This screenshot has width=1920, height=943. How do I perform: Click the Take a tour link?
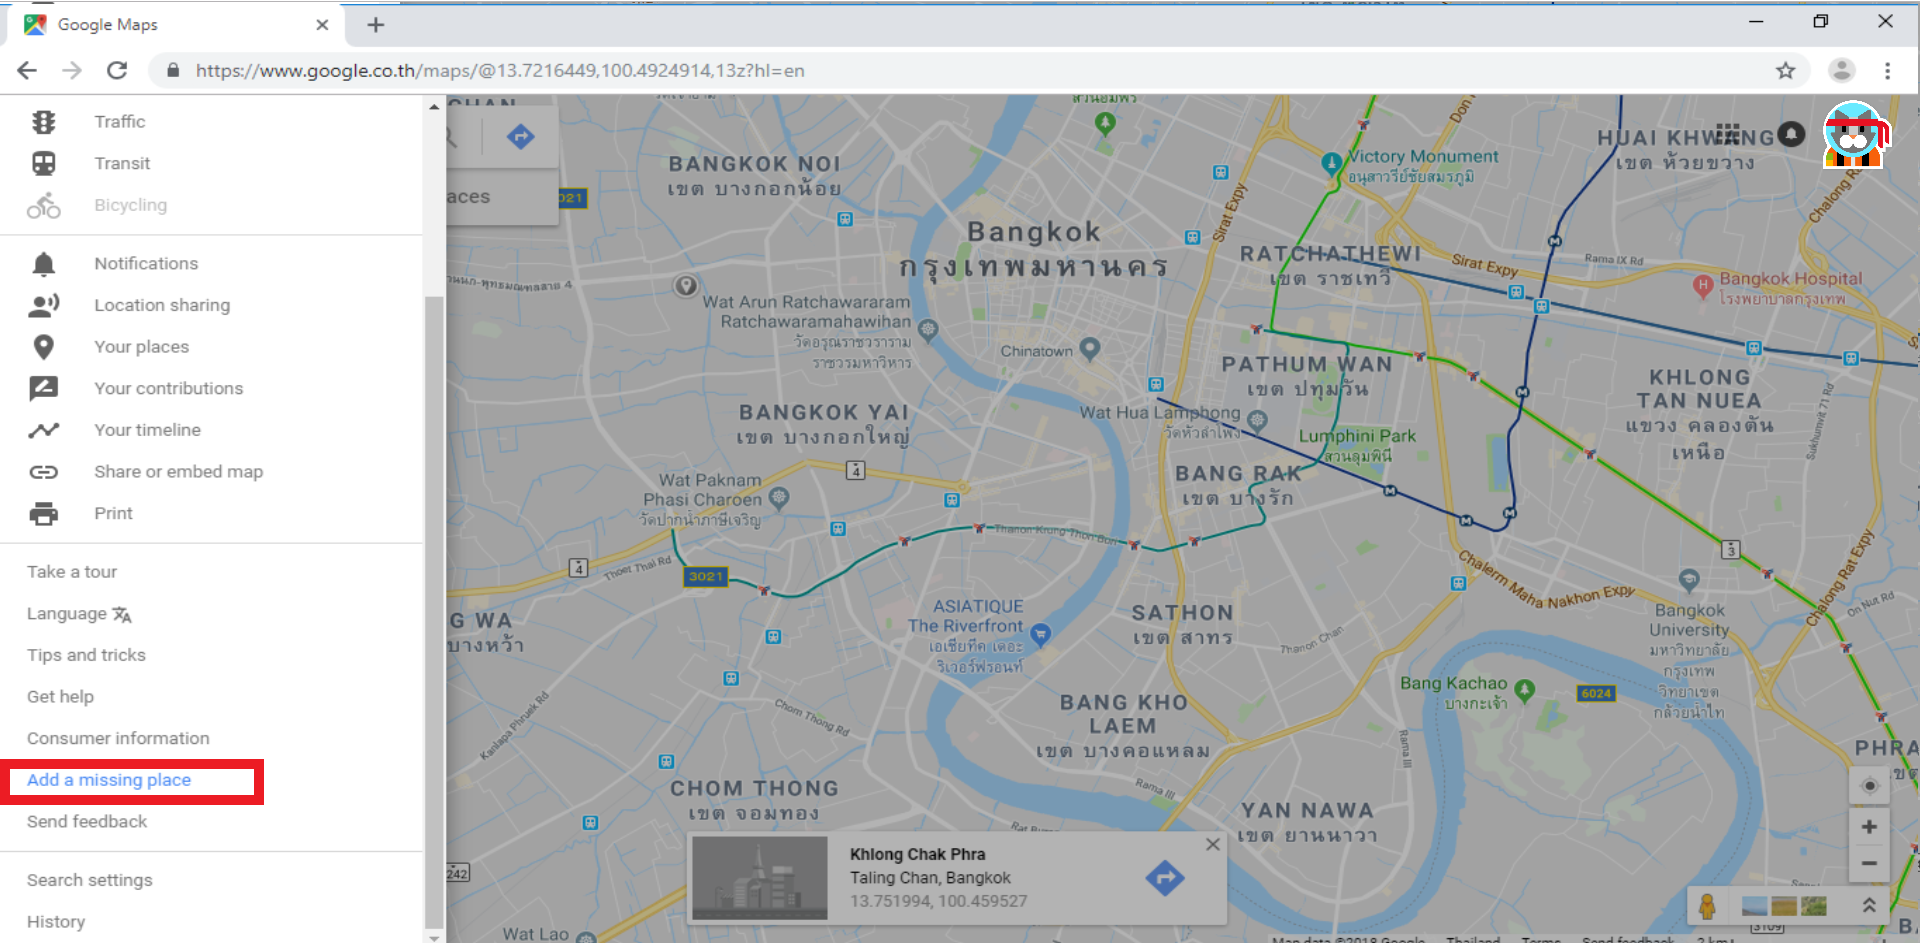coord(72,572)
